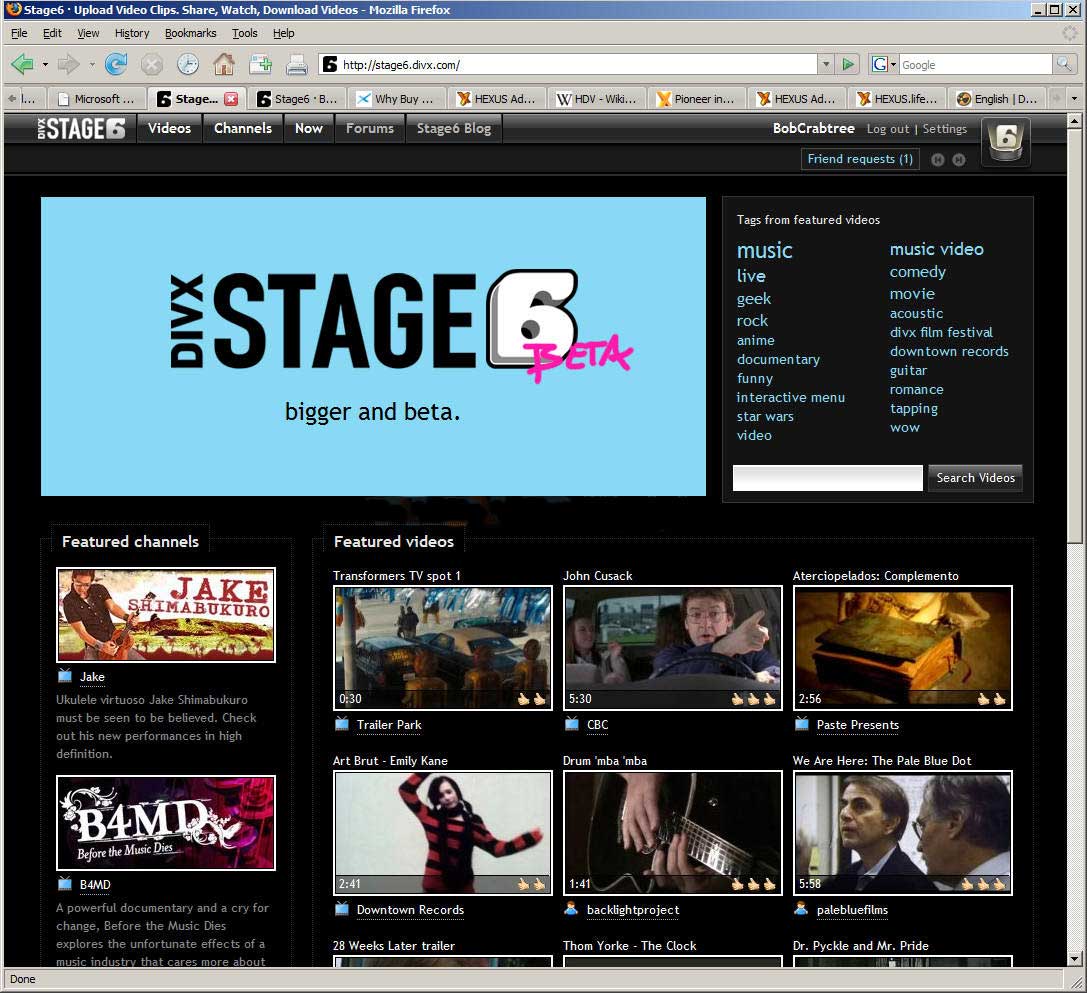Click the channel icon next to Jake
Image resolution: width=1087 pixels, height=993 pixels.
coord(64,675)
